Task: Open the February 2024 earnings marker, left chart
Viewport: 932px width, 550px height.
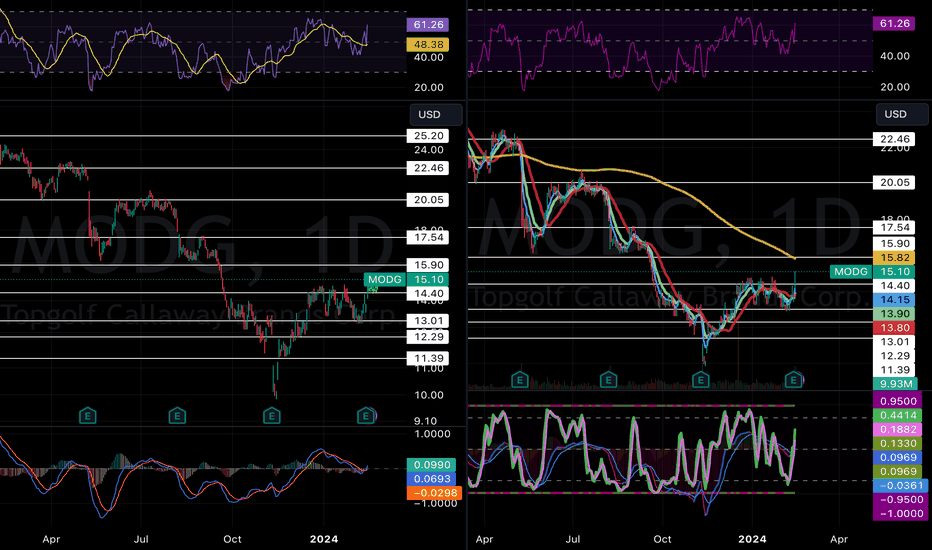Action: 366,416
